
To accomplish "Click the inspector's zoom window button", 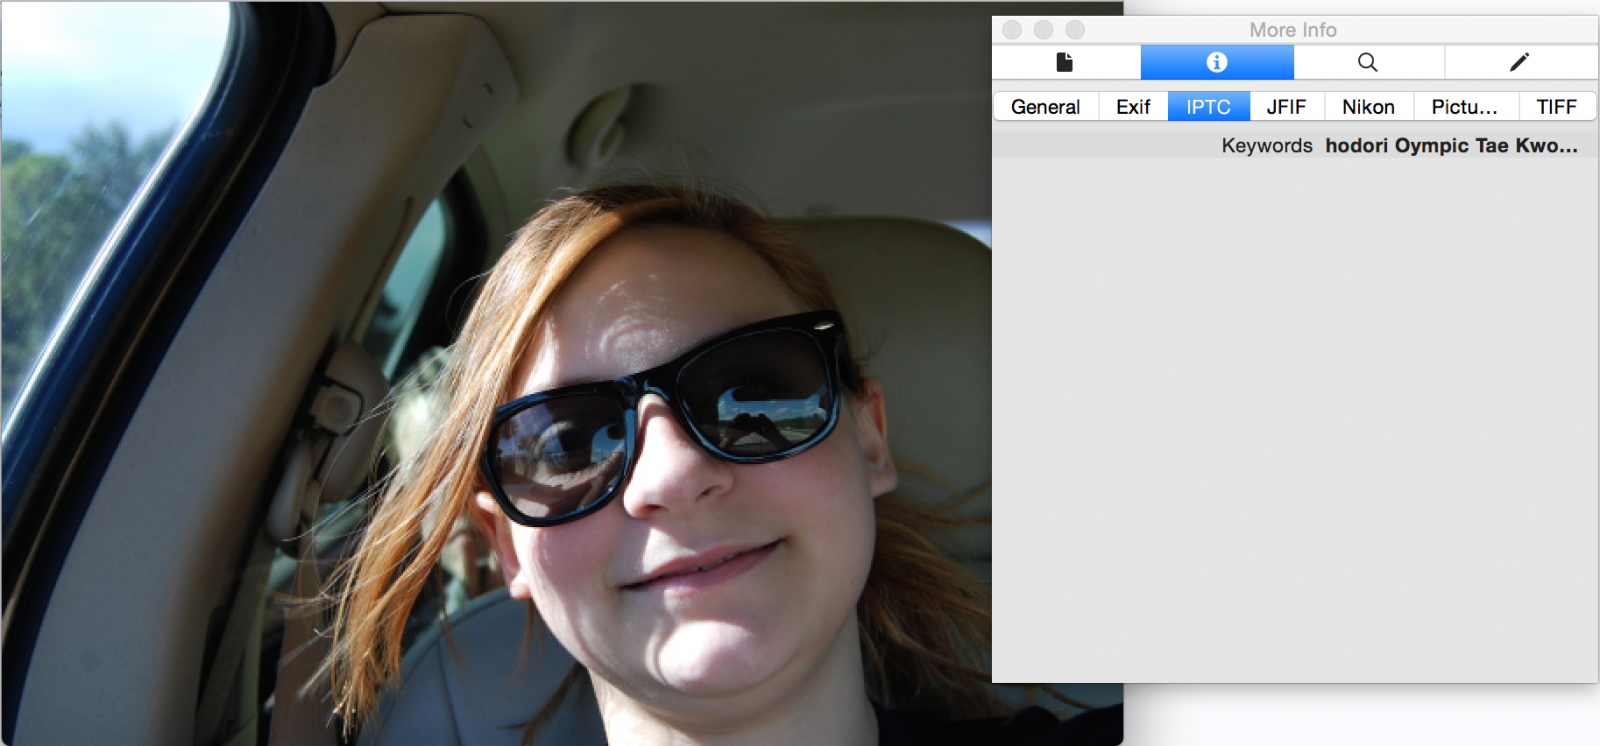I will click(1075, 30).
